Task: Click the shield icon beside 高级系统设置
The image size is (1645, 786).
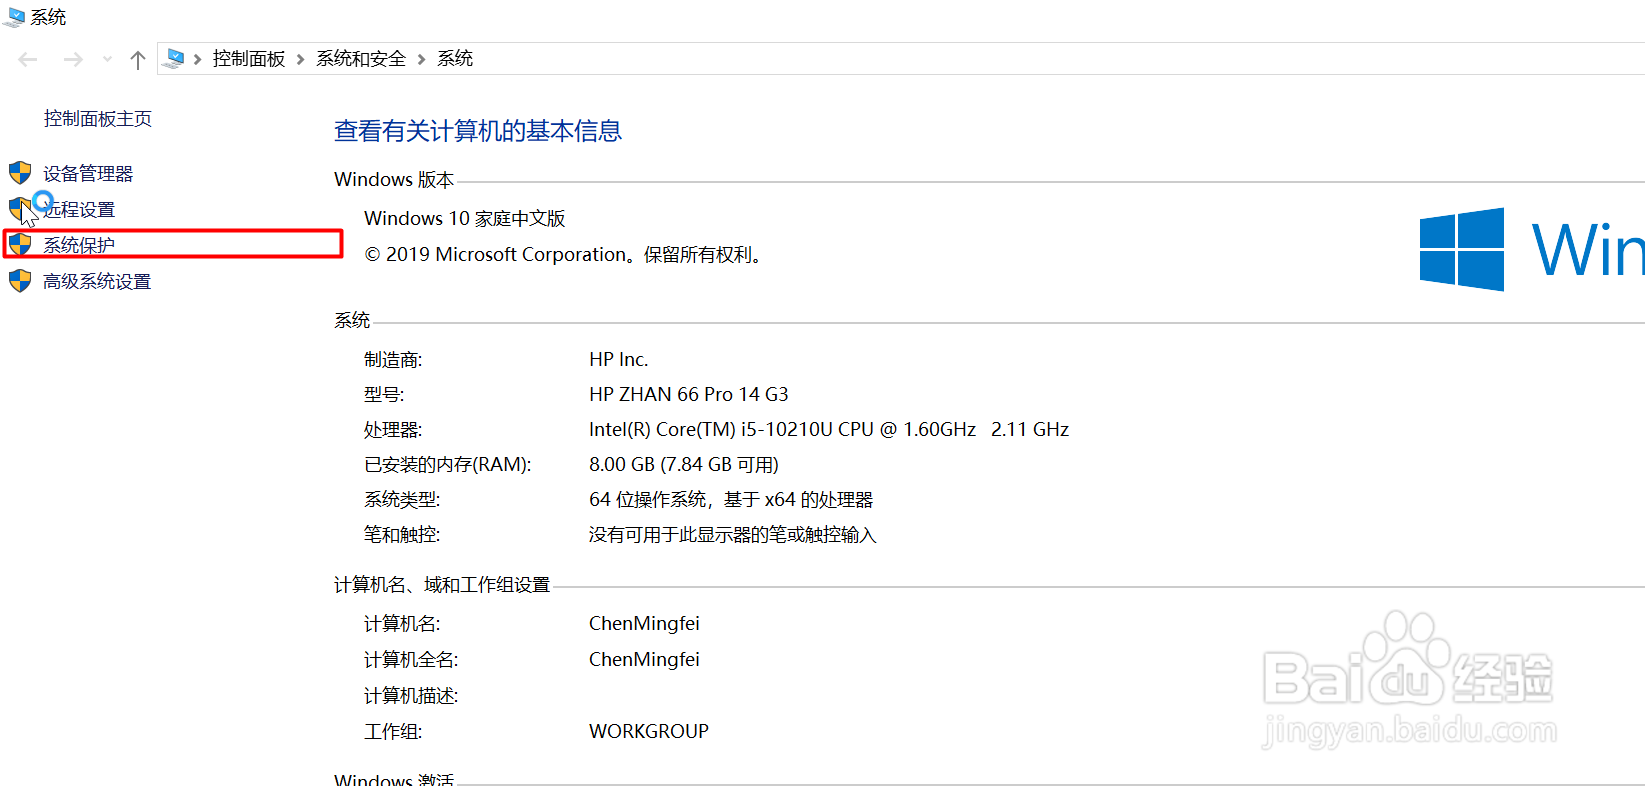Action: pyautogui.click(x=20, y=281)
